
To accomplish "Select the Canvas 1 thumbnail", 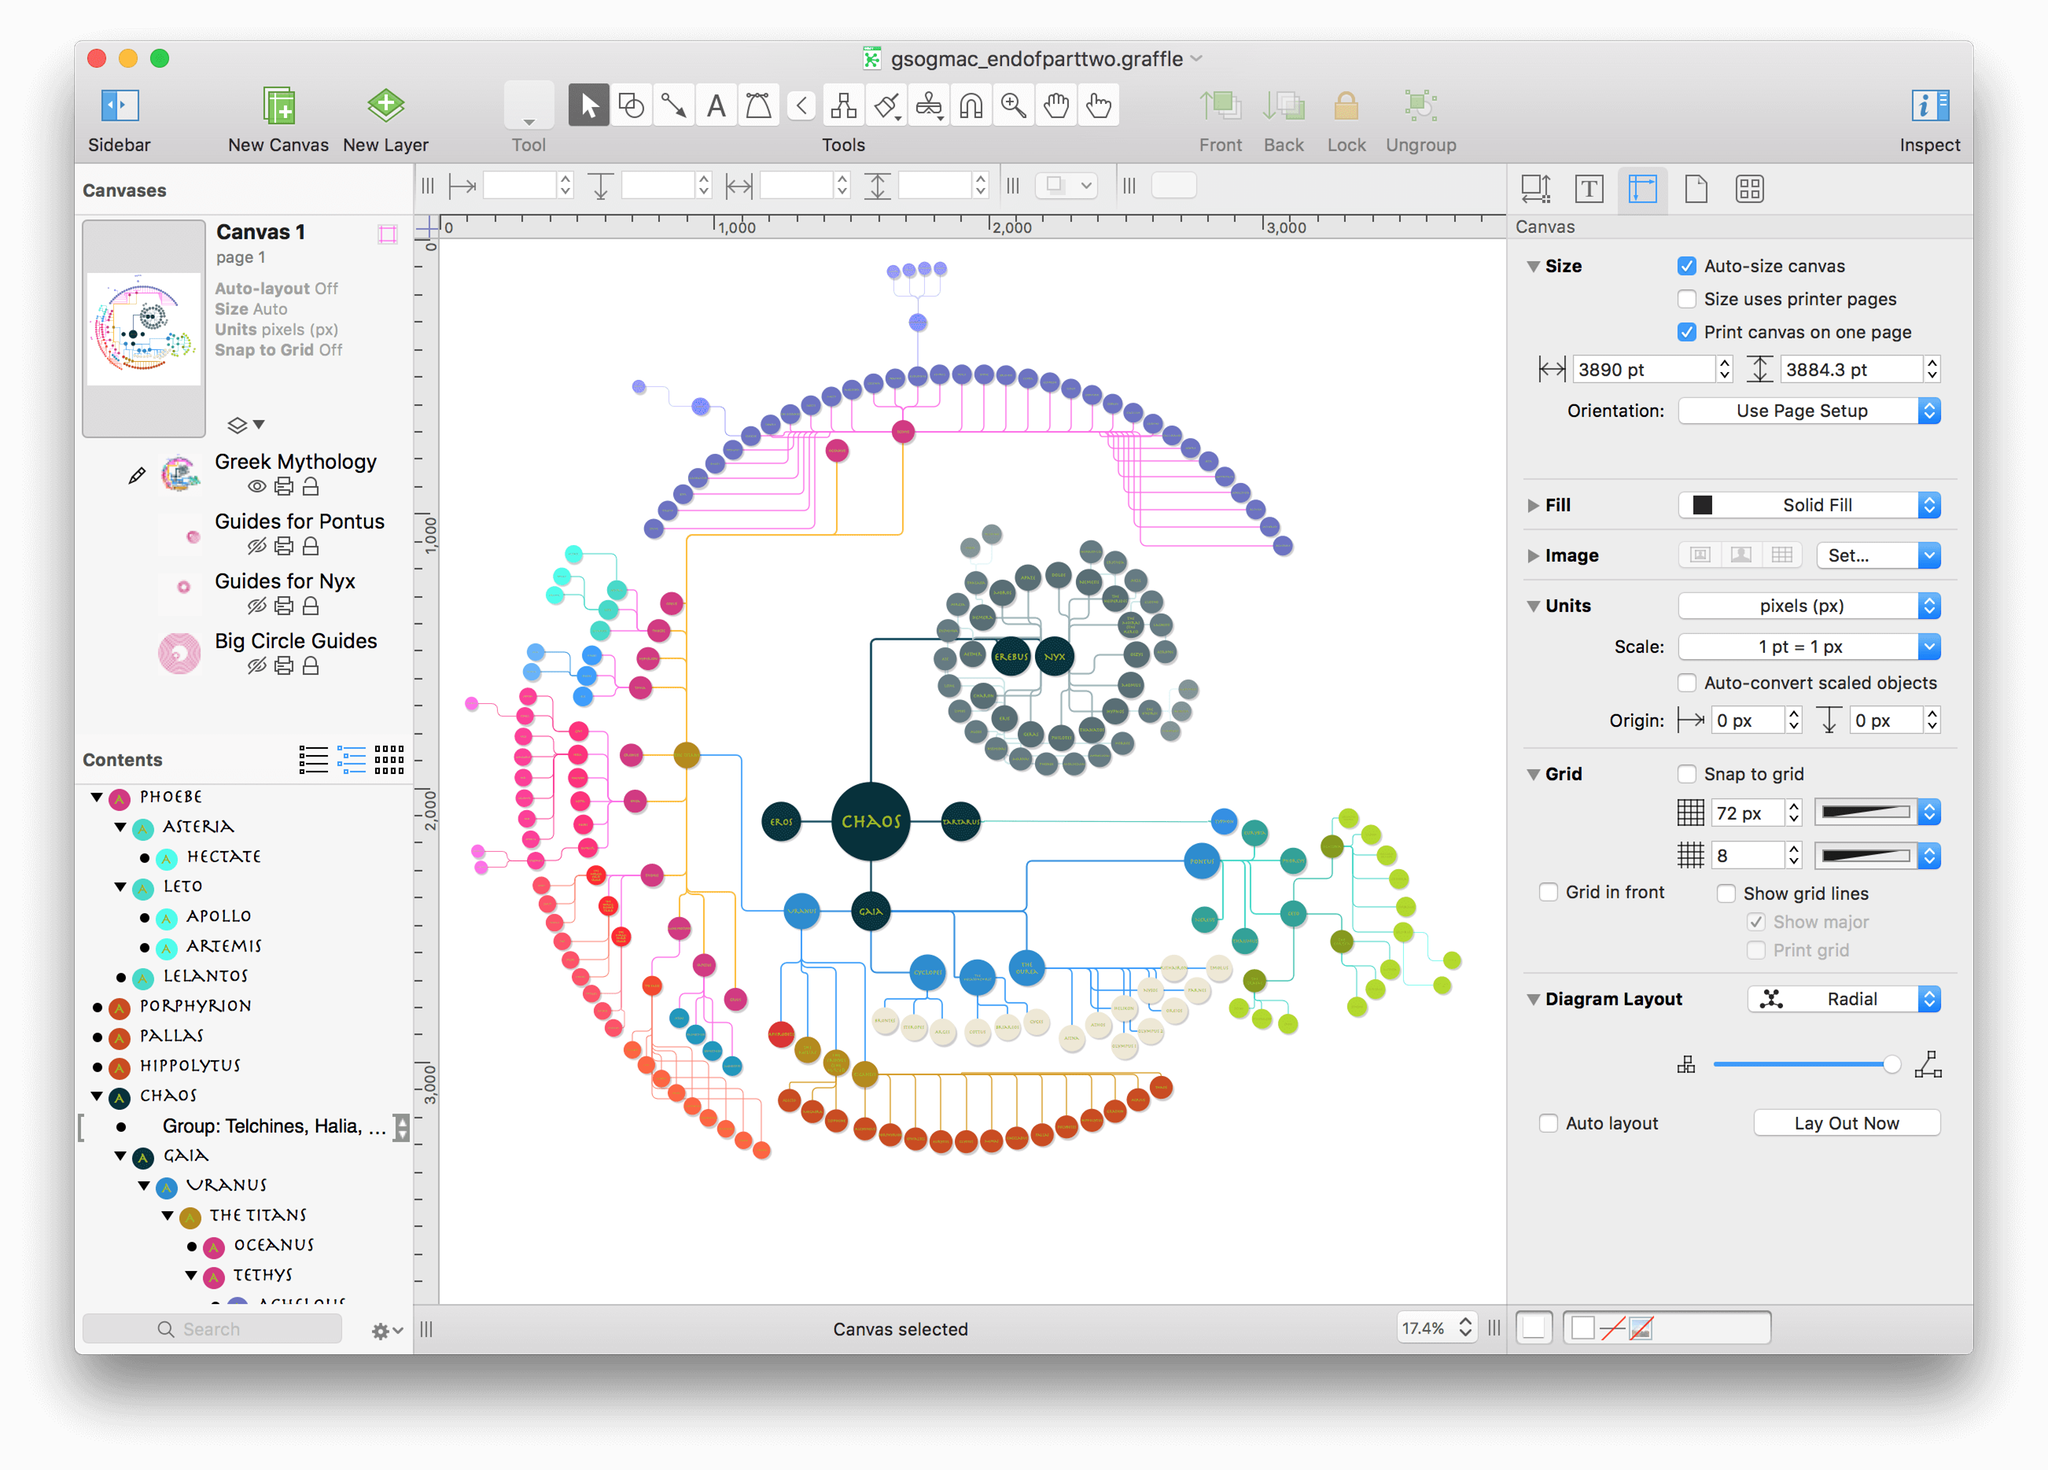I will 143,329.
